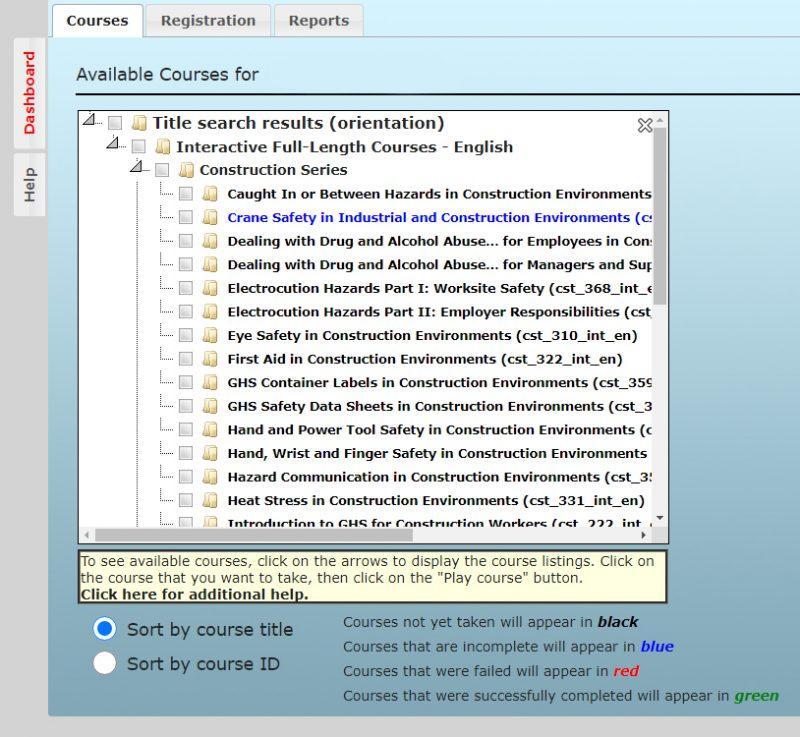Click the X icon to dismiss search results
This screenshot has width=800, height=737.
(x=647, y=126)
